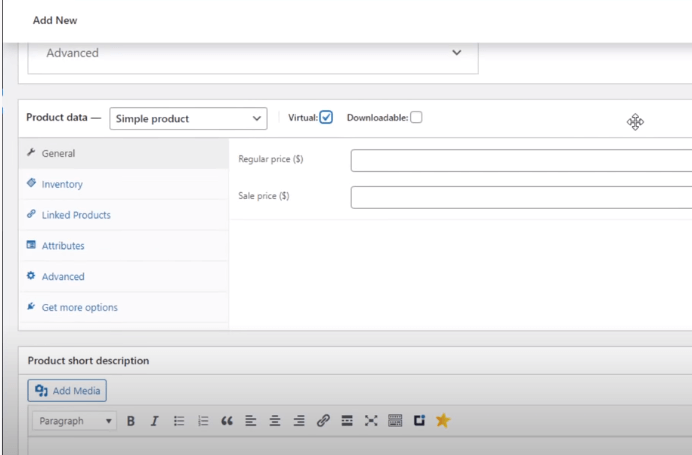Open the Get more options tab
This screenshot has width=692, height=455.
[124, 308]
